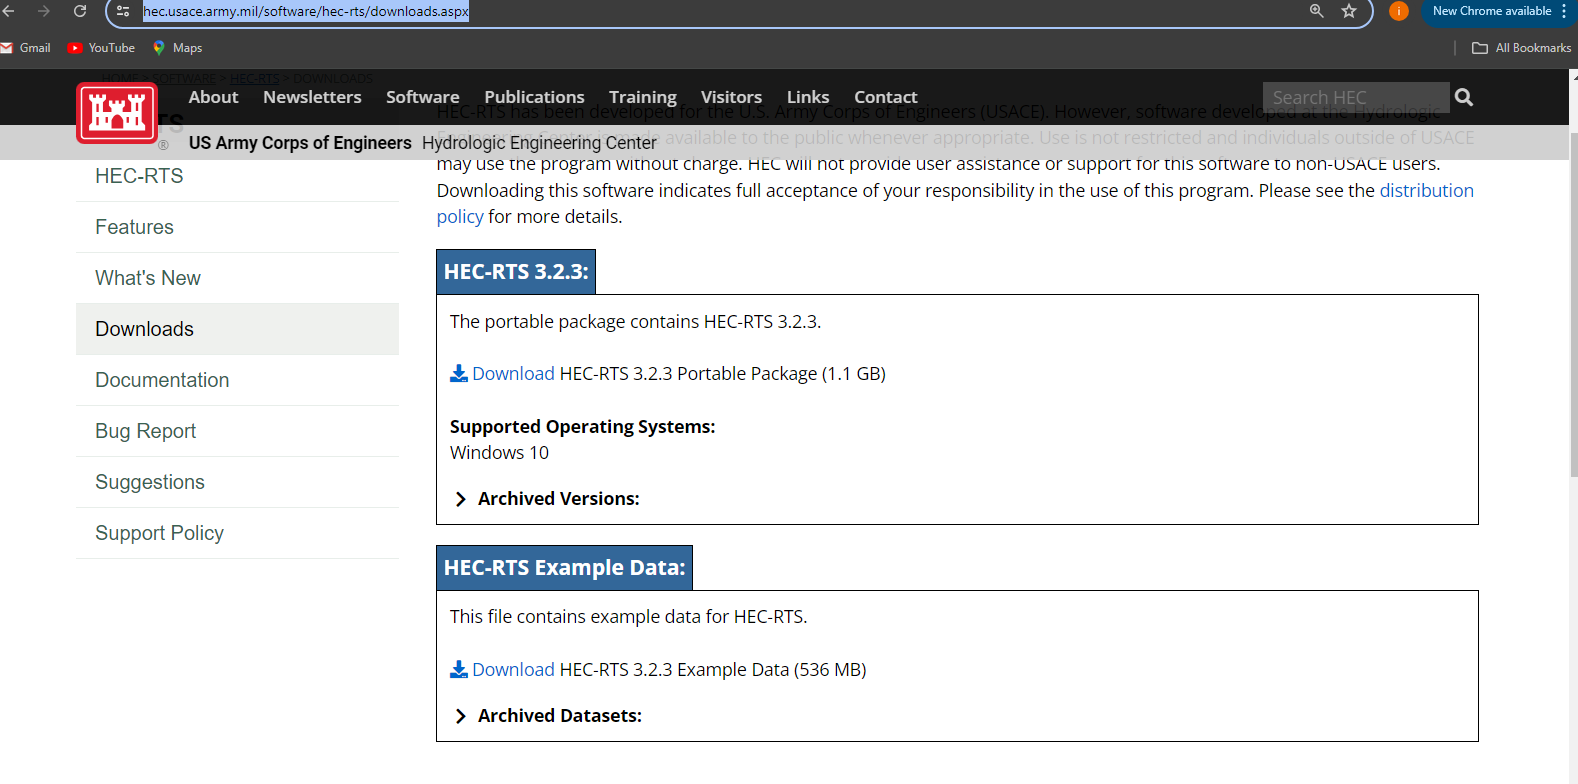
Task: Click the Search HEC input field
Action: [x=1356, y=97]
